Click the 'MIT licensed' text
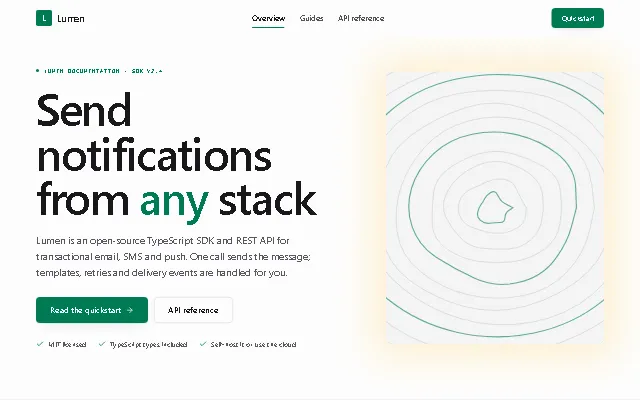 coord(67,344)
